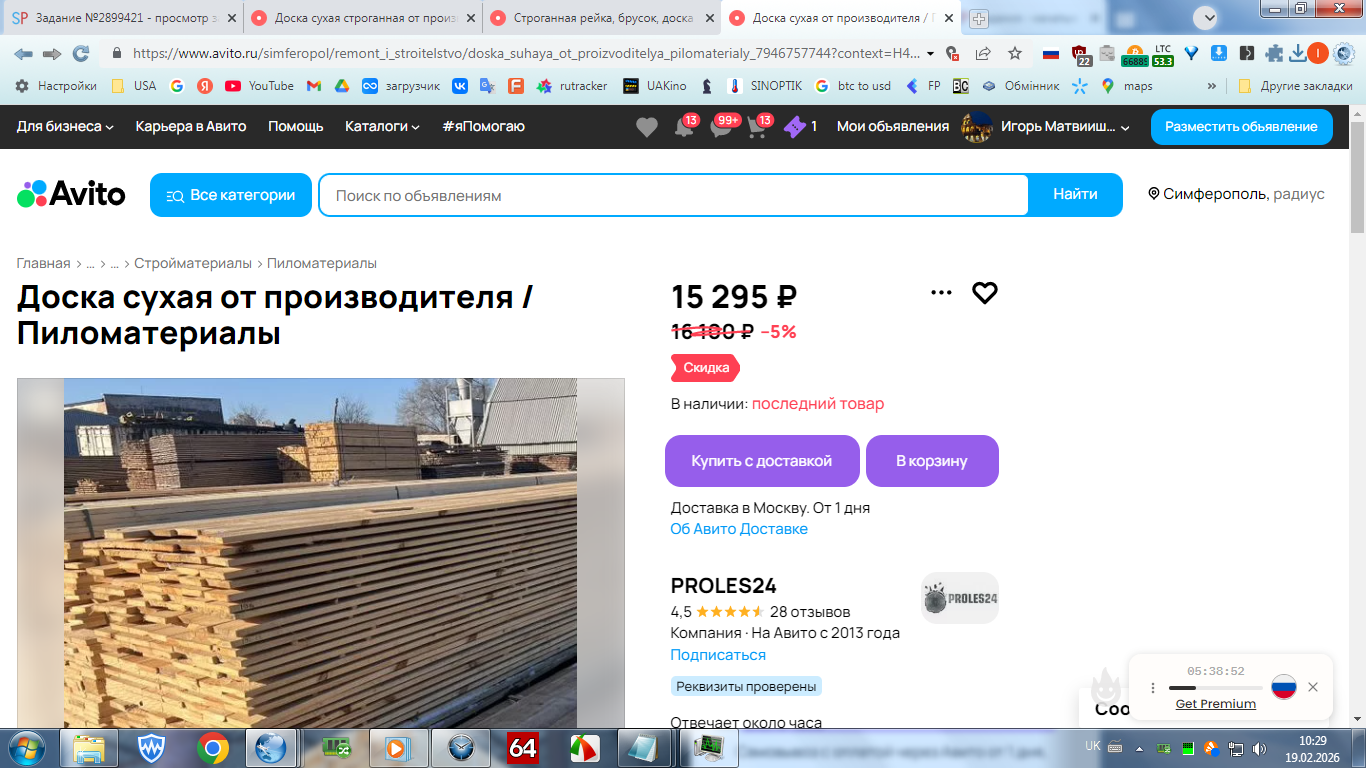
Task: Open Другие закладки bookmarks folder
Action: tap(1295, 86)
